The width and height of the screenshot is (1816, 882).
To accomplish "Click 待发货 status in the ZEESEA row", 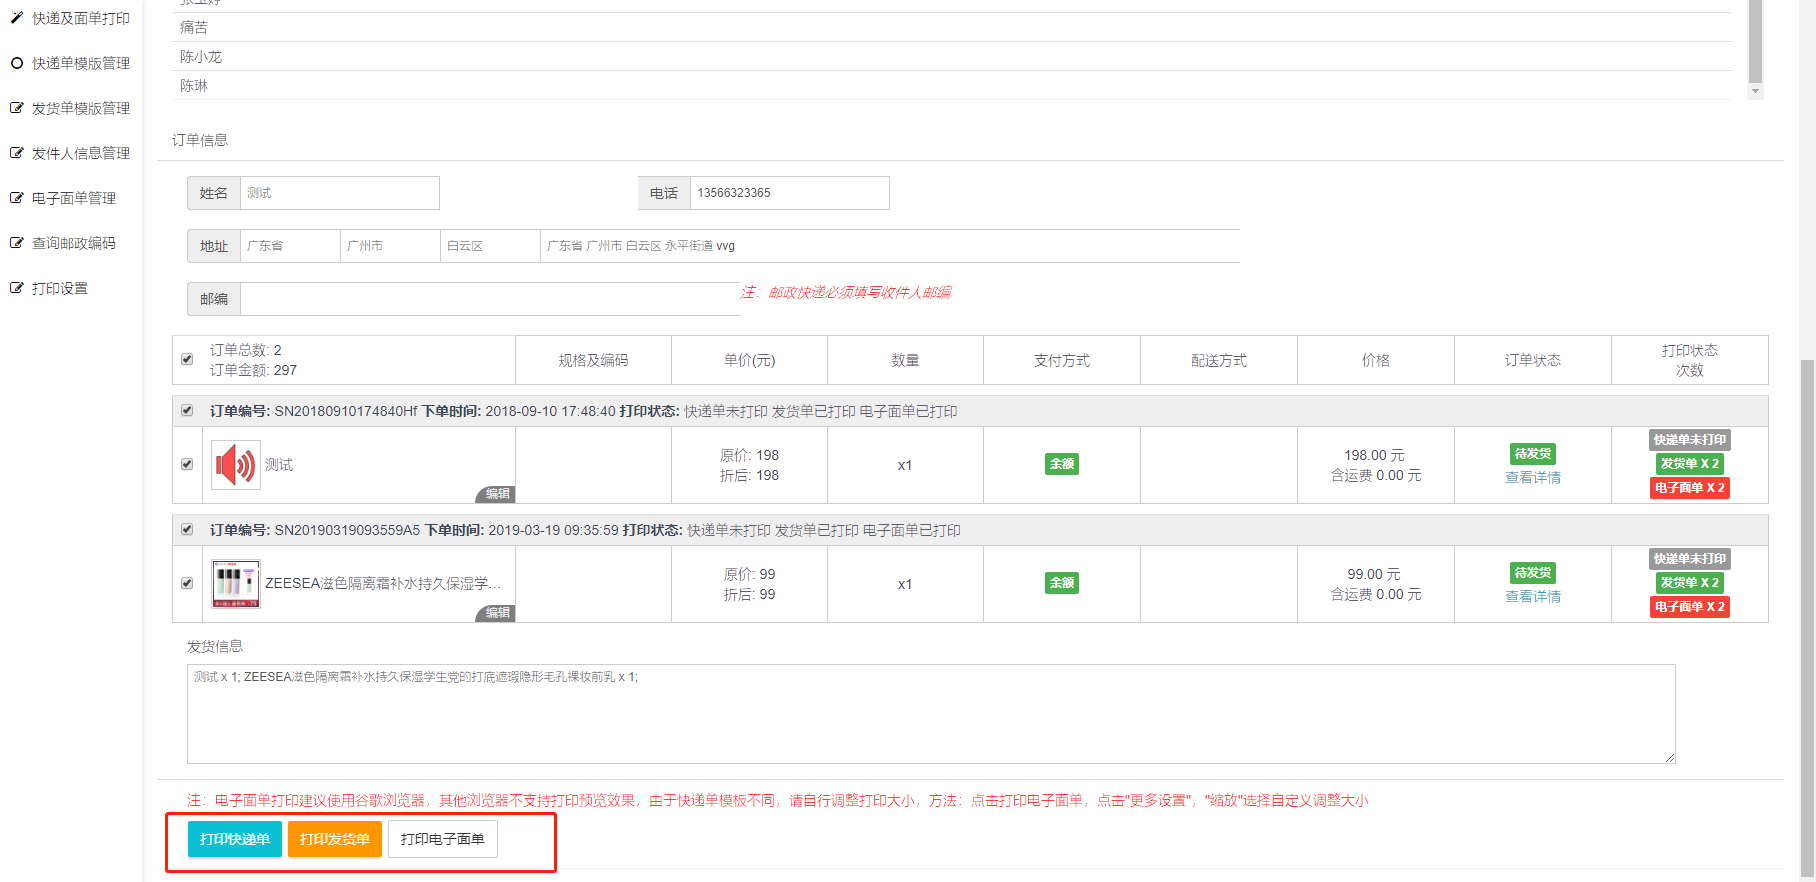I will point(1533,573).
